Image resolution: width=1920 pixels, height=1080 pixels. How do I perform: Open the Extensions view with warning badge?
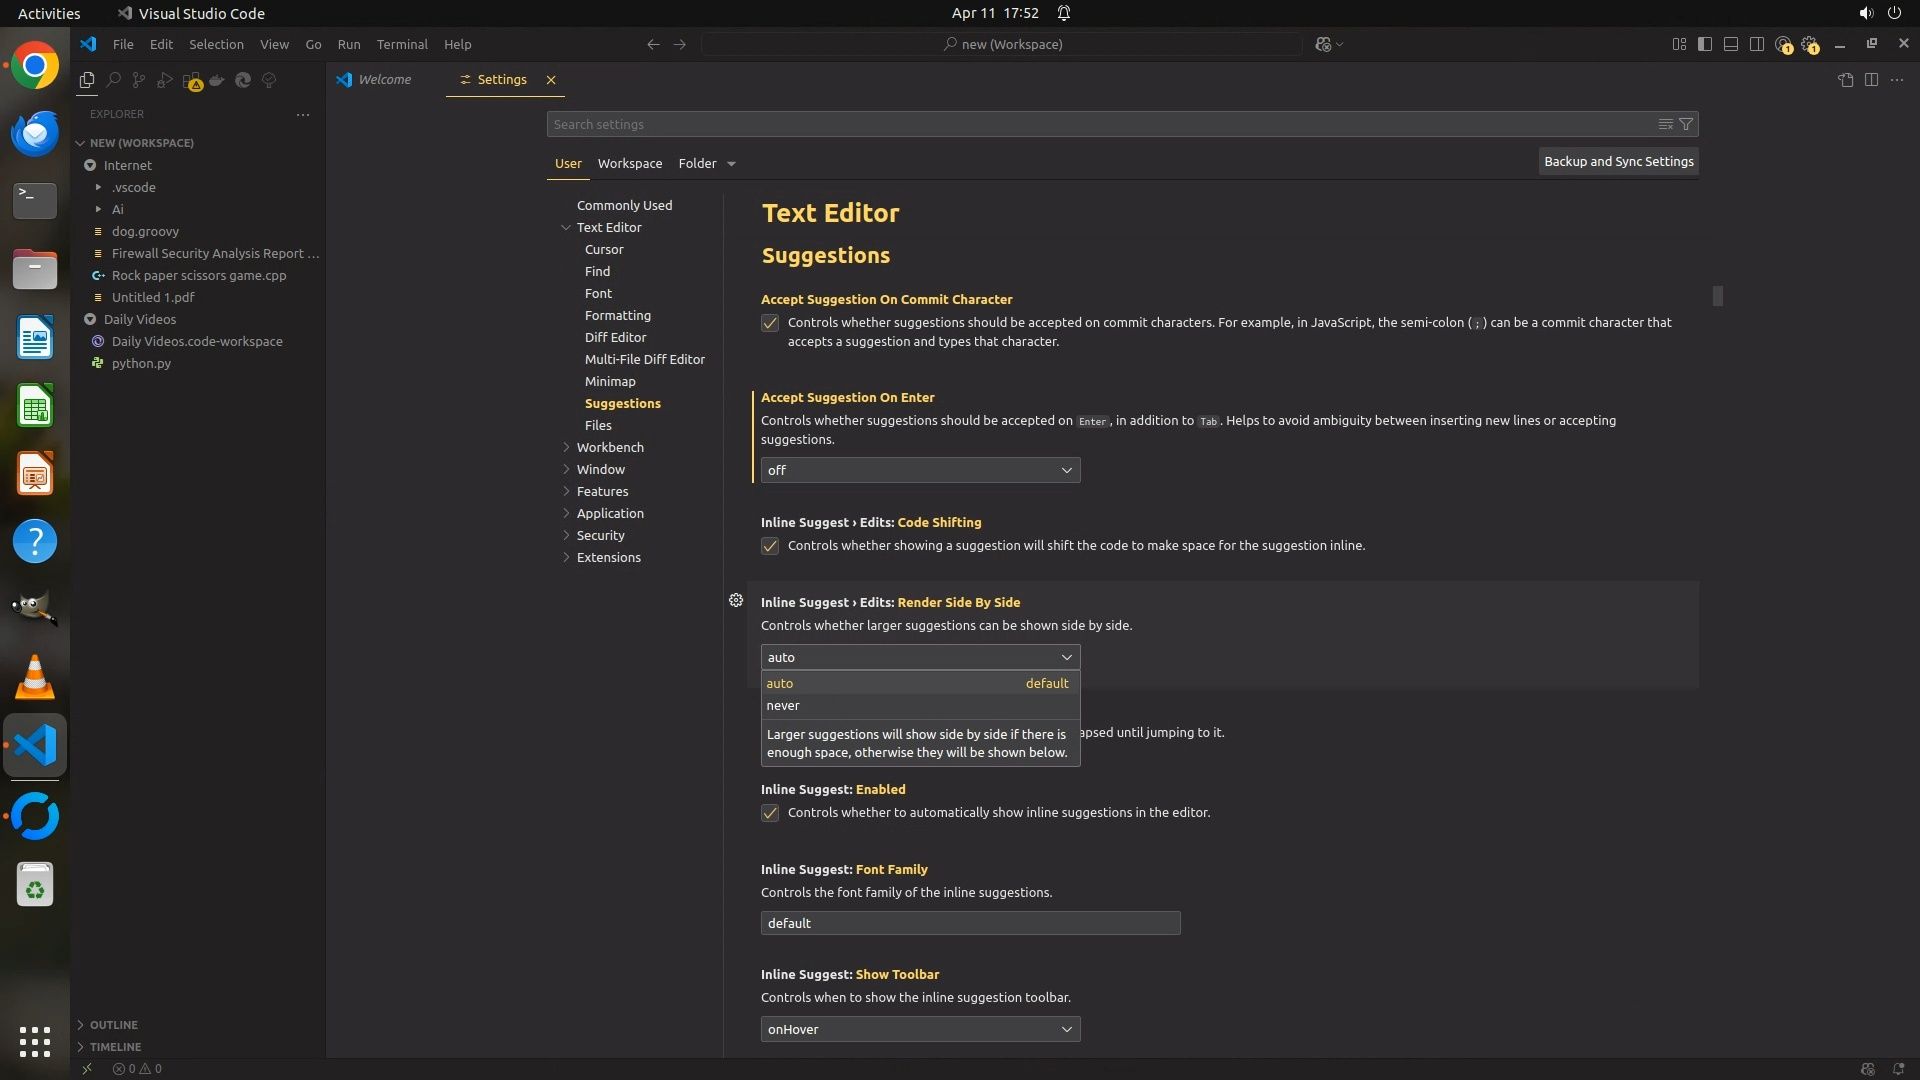point(192,81)
